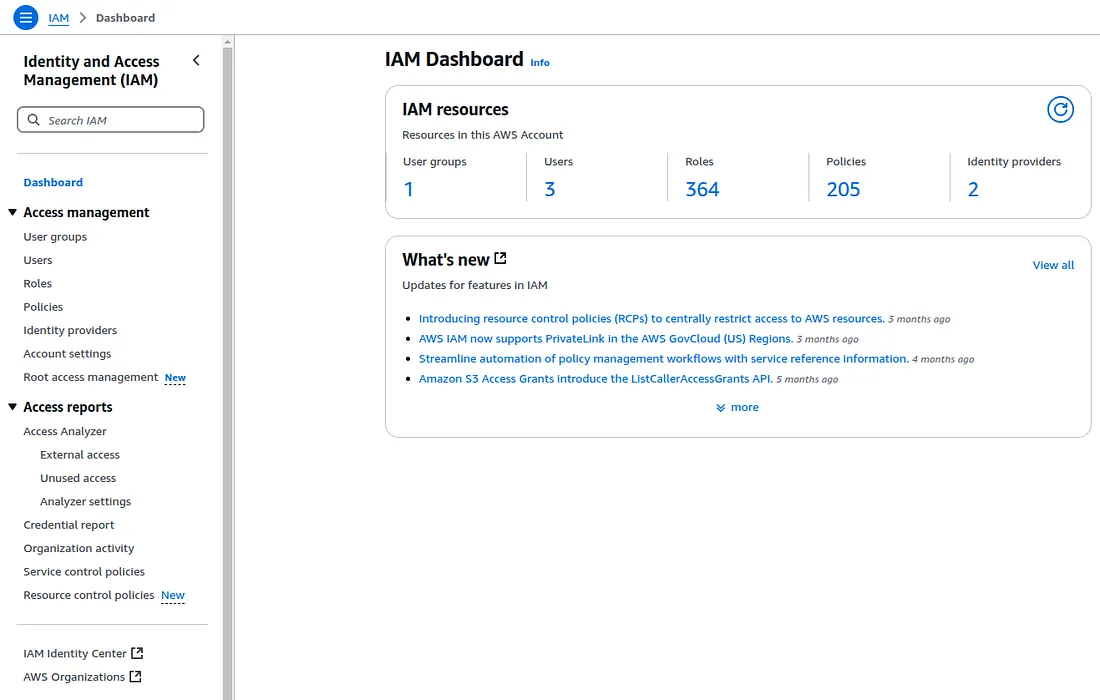Open Identity providers in the sidebar

coord(70,330)
